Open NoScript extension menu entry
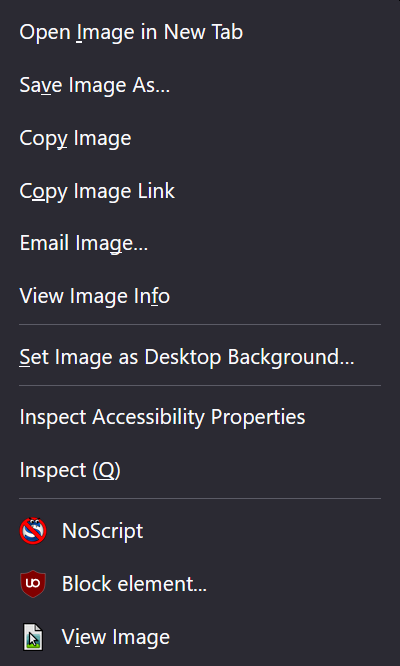This screenshot has width=400, height=666. pyautogui.click(x=200, y=531)
